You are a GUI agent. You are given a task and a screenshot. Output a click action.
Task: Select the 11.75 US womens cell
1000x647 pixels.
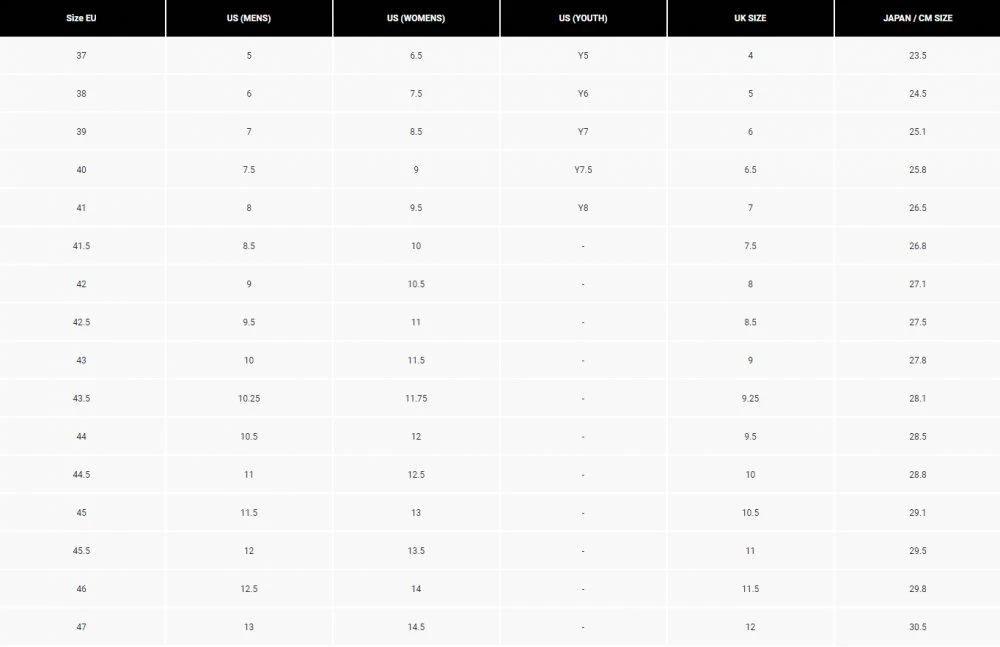pos(416,398)
